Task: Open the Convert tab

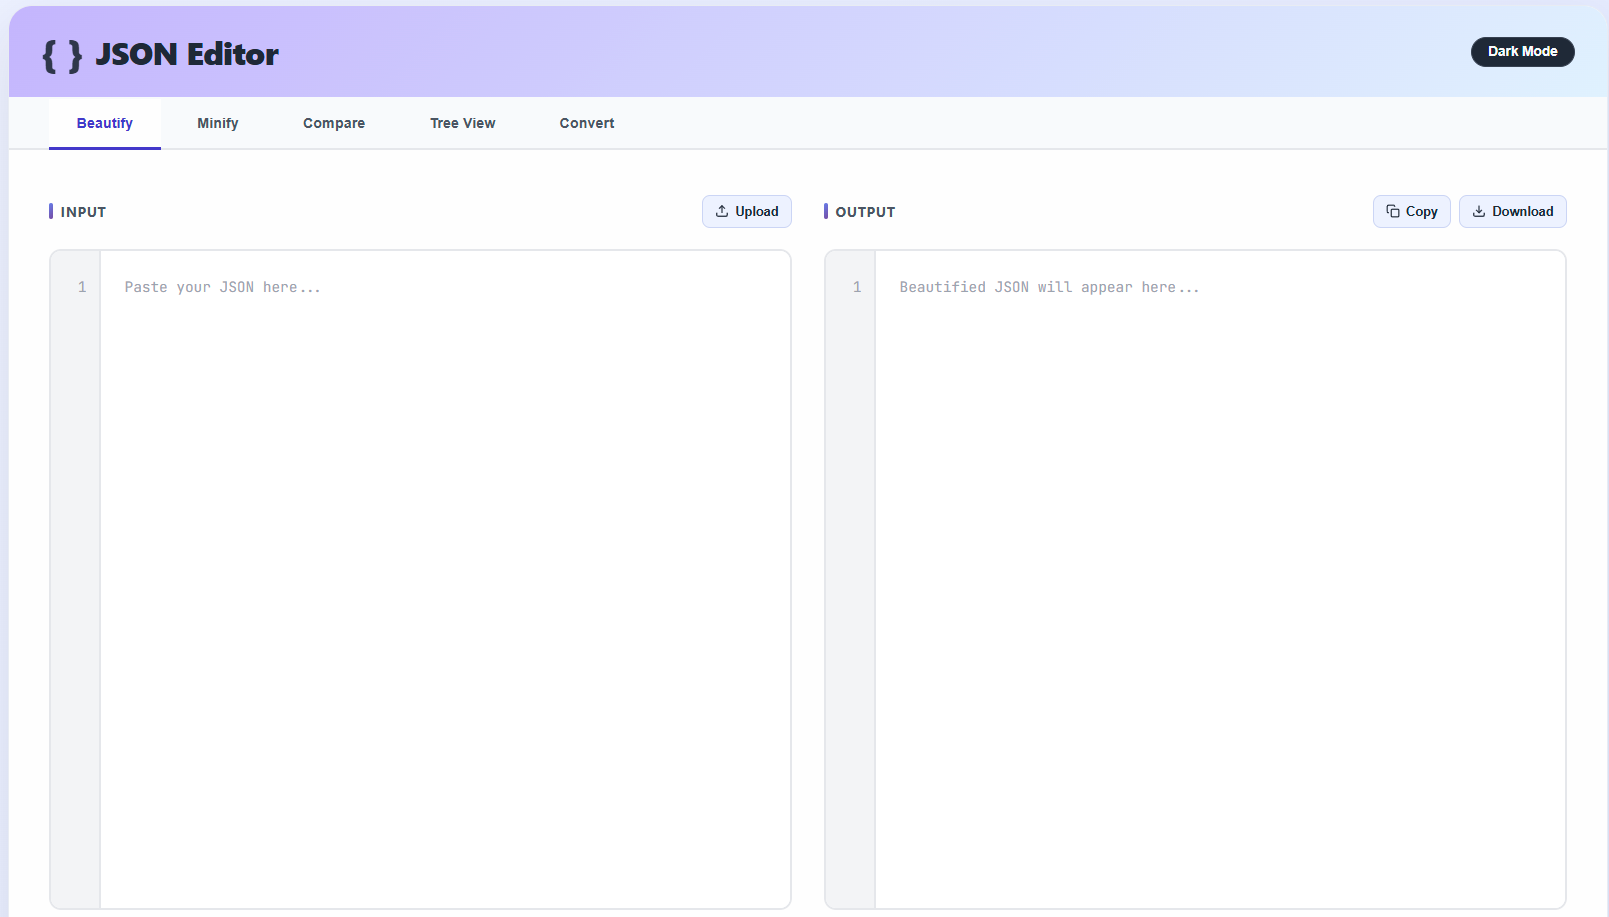Action: [586, 122]
